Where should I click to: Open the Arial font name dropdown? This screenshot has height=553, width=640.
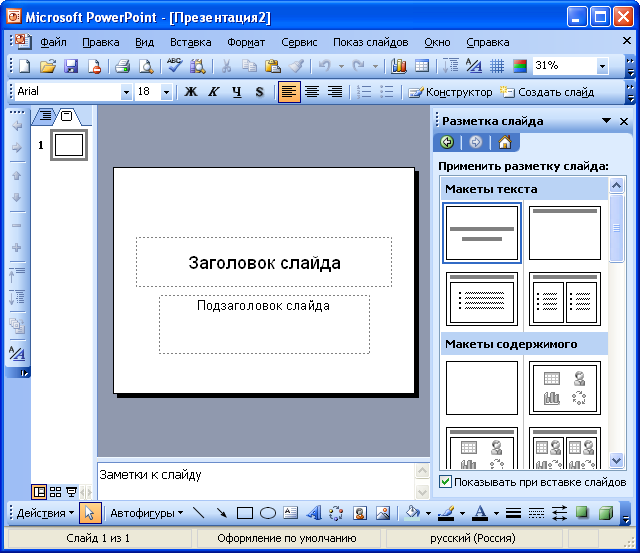pos(127,92)
